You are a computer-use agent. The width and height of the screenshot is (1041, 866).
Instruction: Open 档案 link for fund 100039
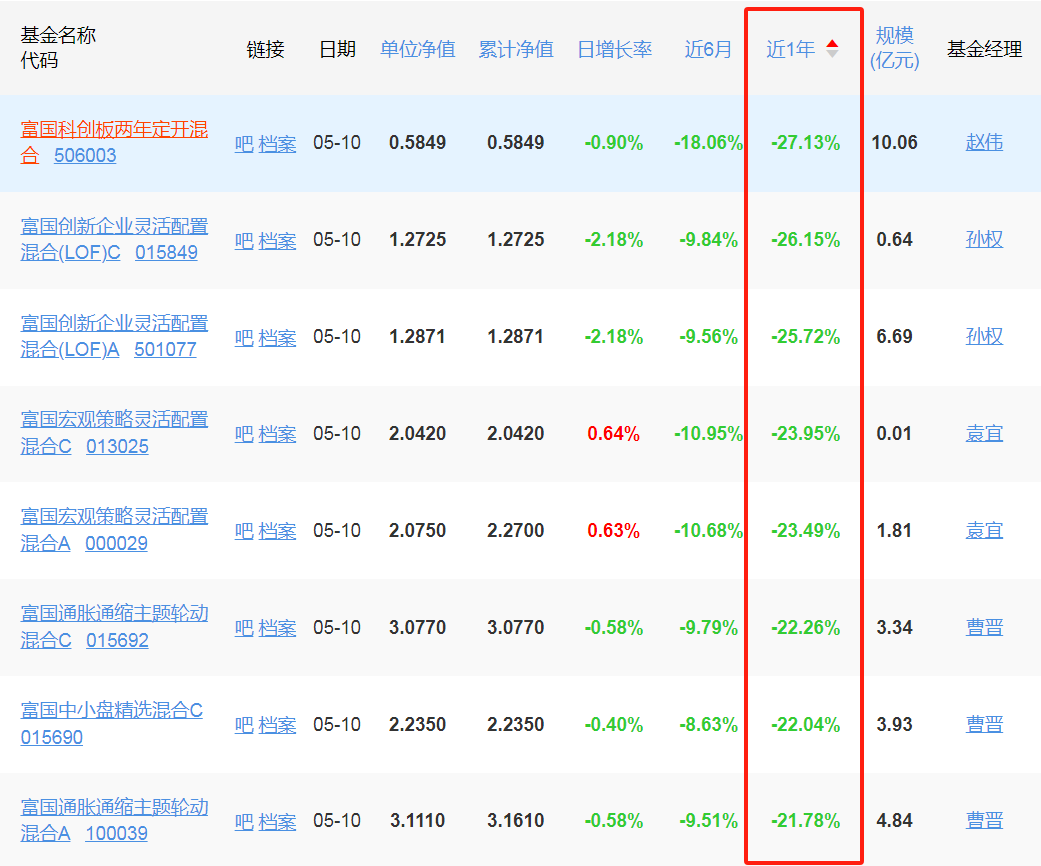coord(277,822)
